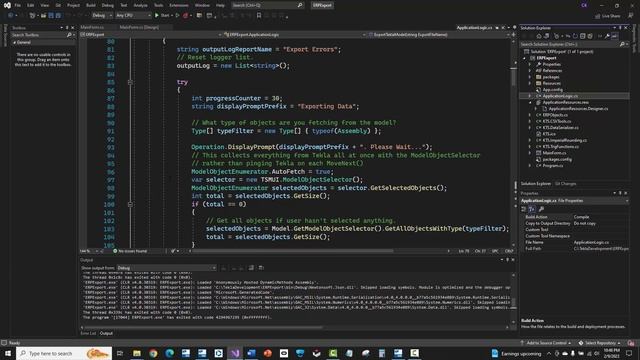
Task: Open the ERPExport.ApplicationLogic class navigation dropdown
Action: pyautogui.click(x=294, y=35)
